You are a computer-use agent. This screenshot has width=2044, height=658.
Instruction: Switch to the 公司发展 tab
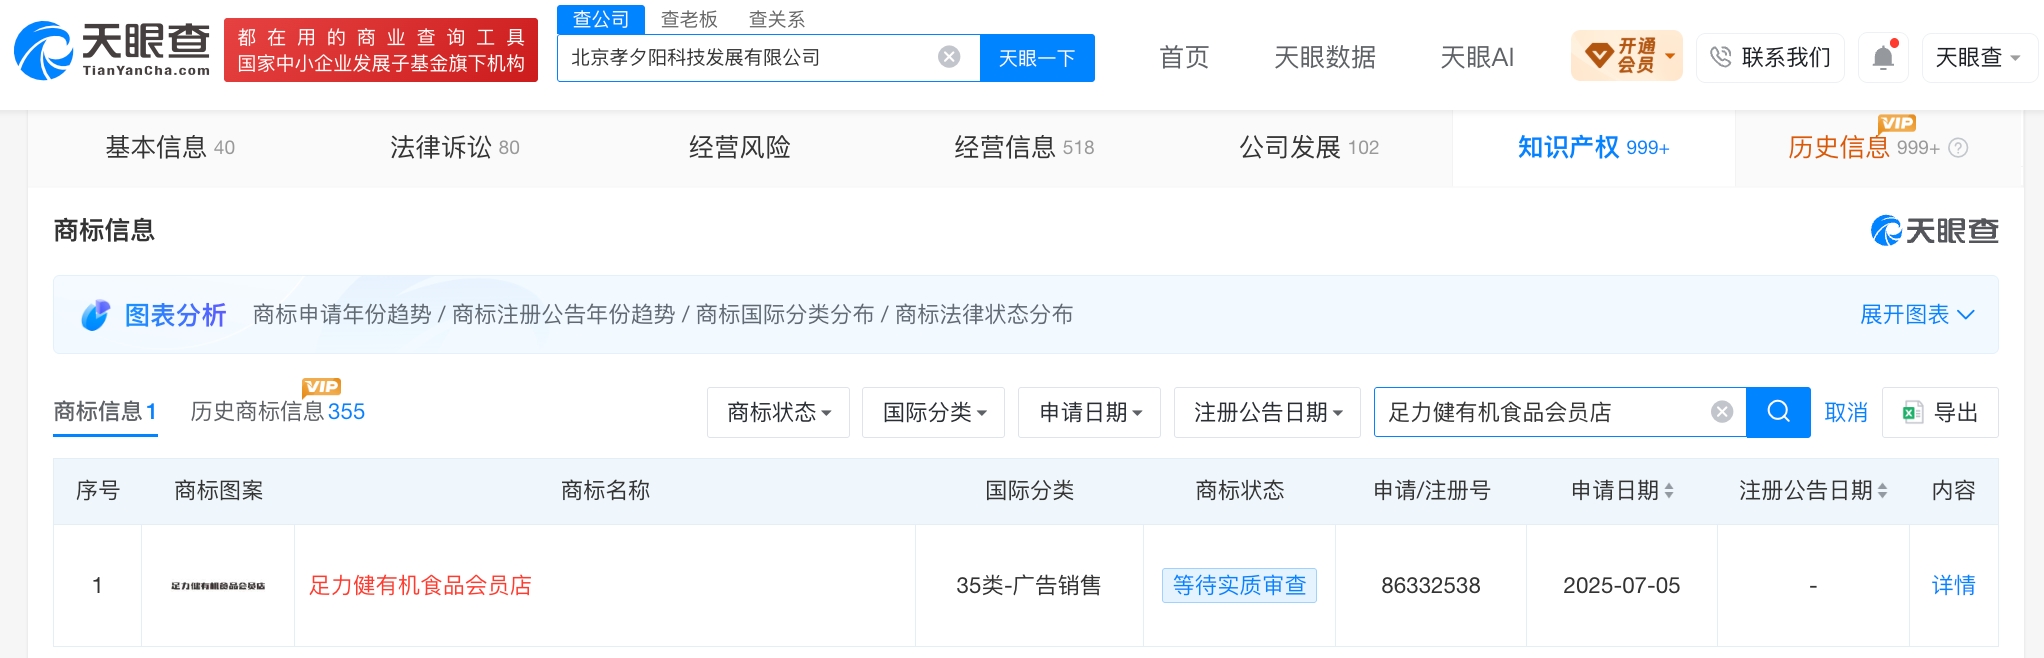[x=1309, y=148]
